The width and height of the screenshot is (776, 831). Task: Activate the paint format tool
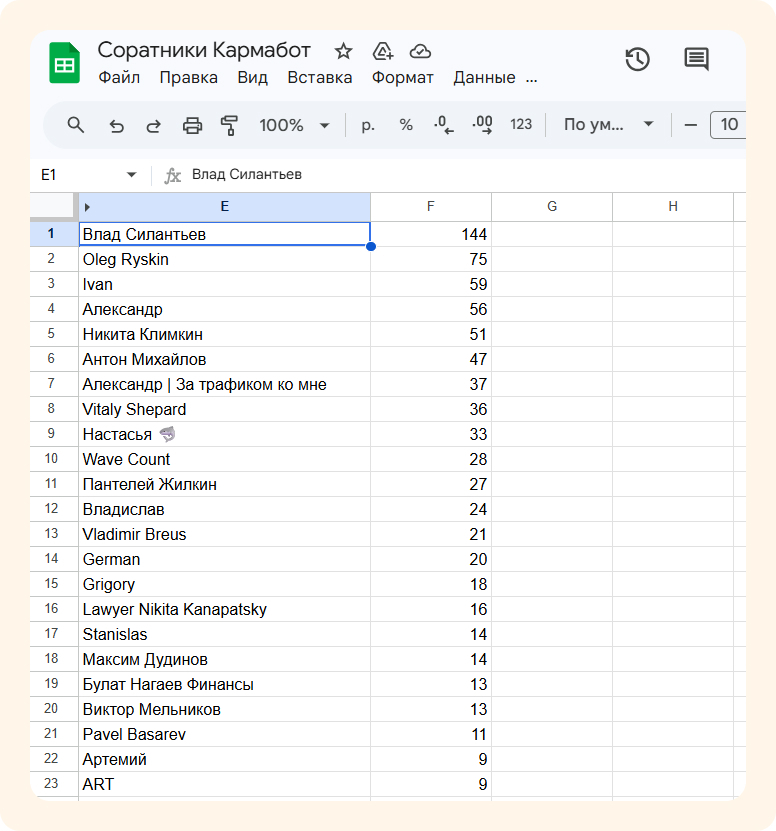click(x=229, y=126)
